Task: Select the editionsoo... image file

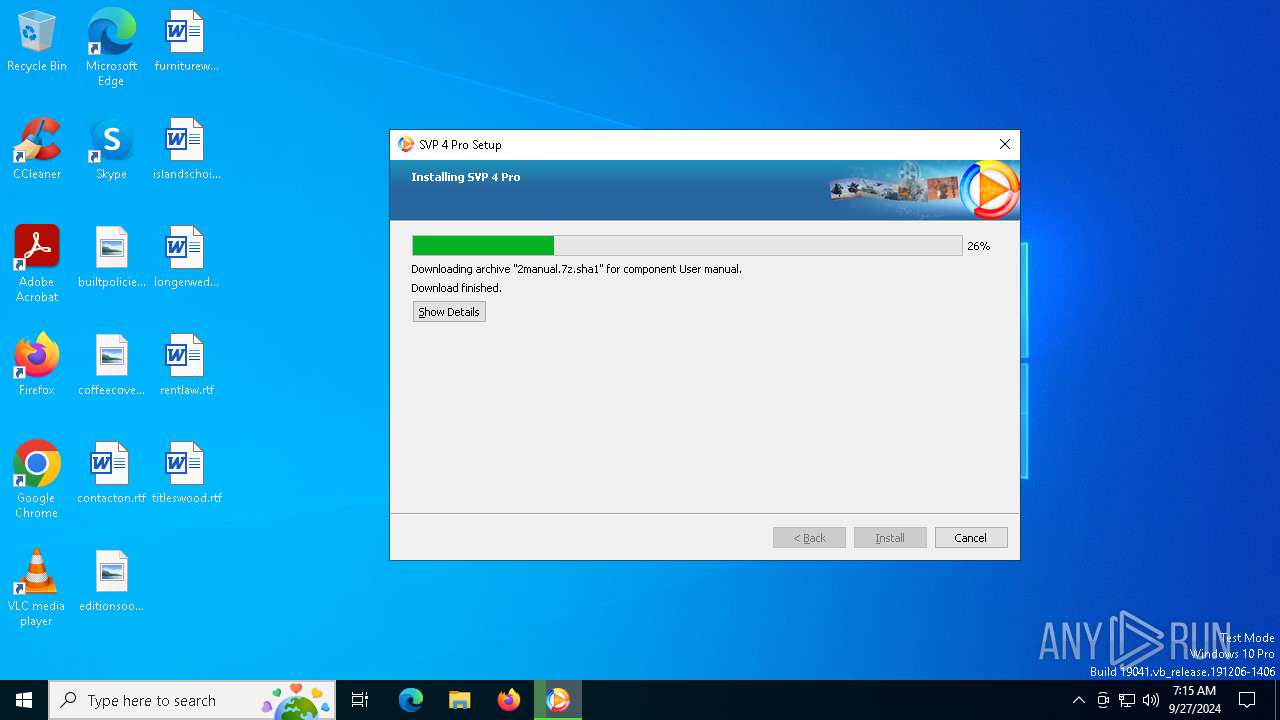Action: 112,582
